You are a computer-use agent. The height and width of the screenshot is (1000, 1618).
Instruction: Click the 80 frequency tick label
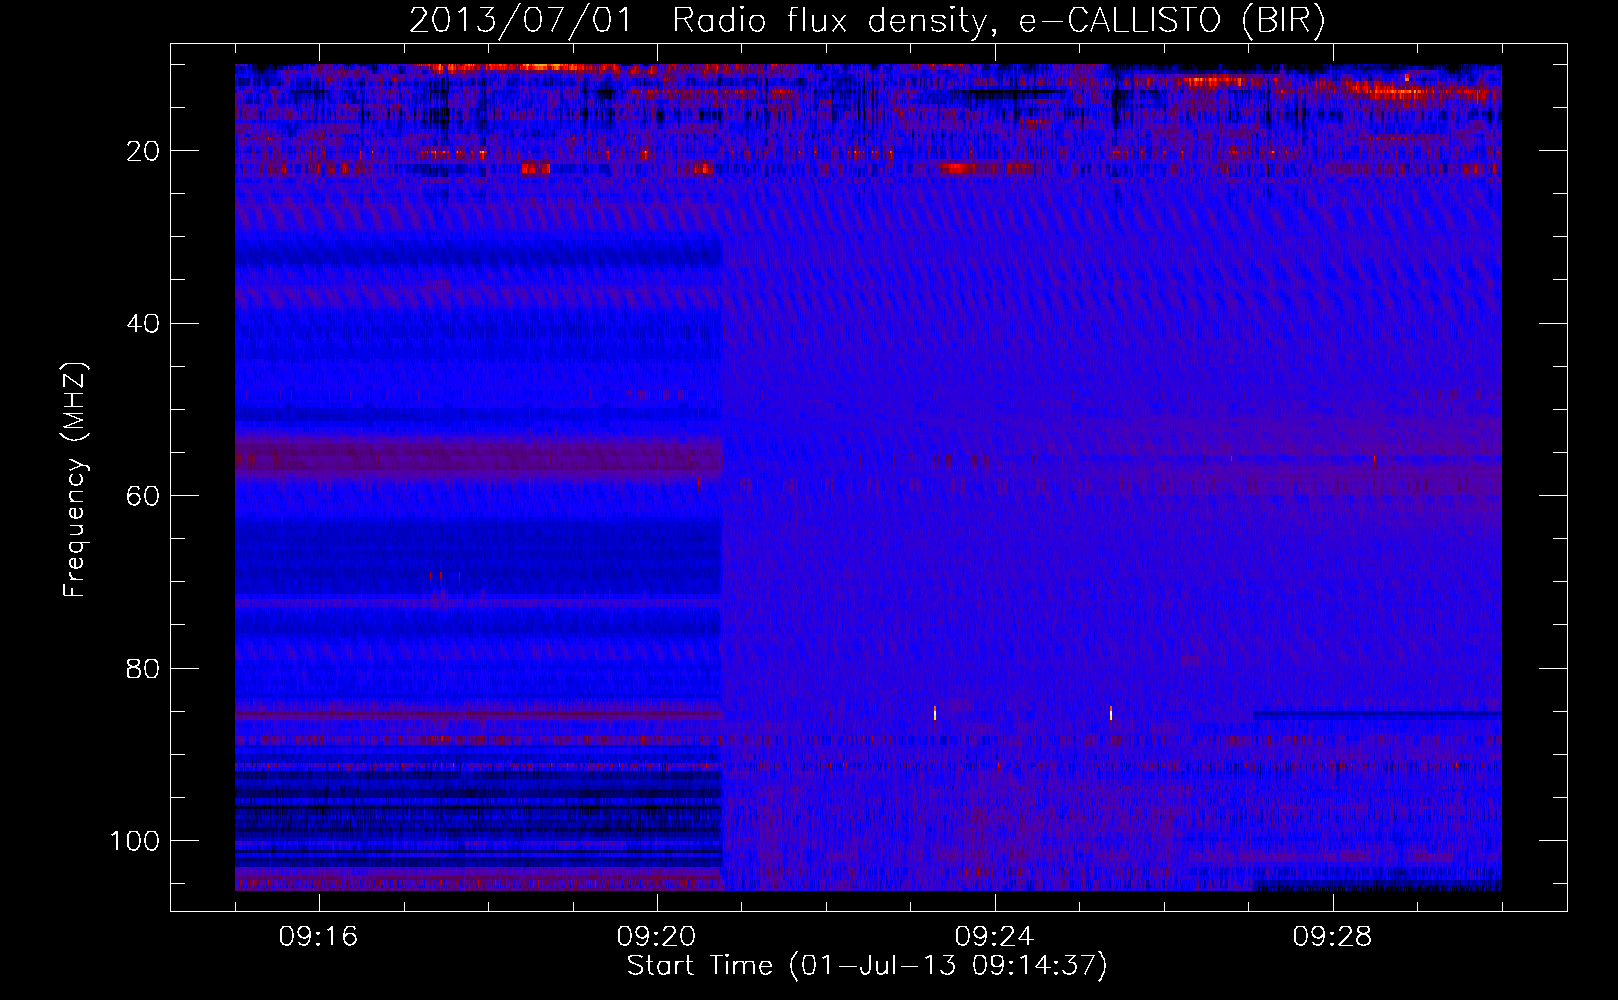pos(144,668)
